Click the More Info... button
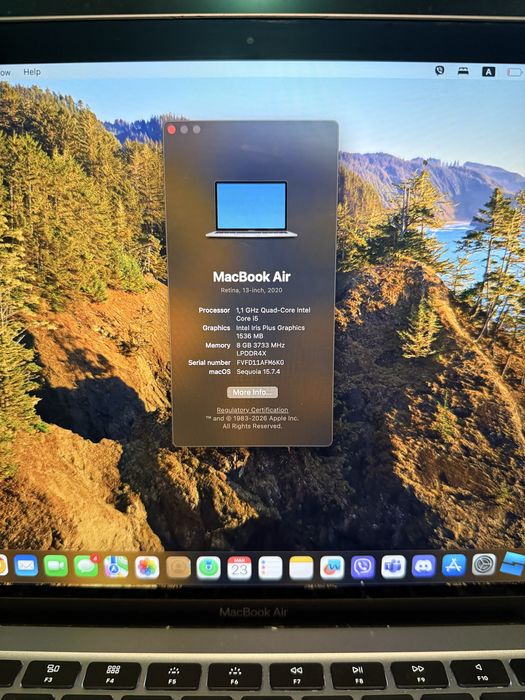This screenshot has width=525, height=700. click(x=252, y=392)
